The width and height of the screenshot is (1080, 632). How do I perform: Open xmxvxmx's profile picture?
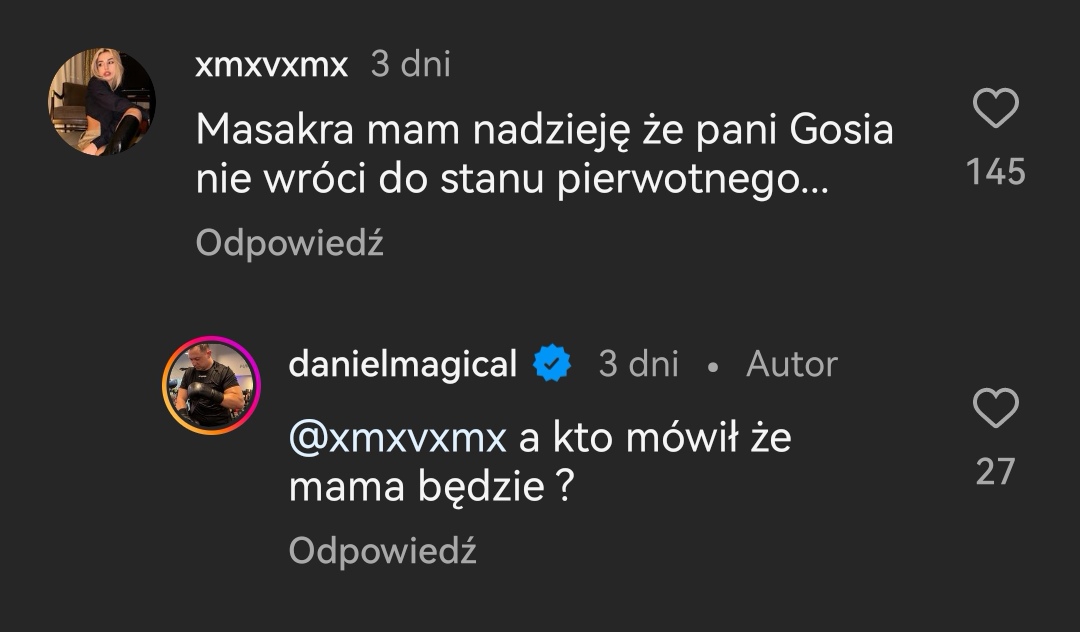102,102
